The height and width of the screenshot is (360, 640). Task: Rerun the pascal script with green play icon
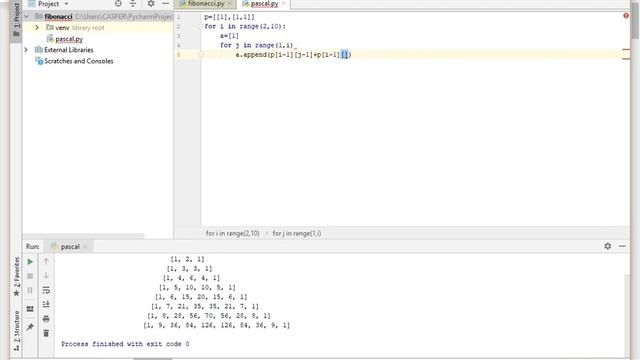(30, 262)
